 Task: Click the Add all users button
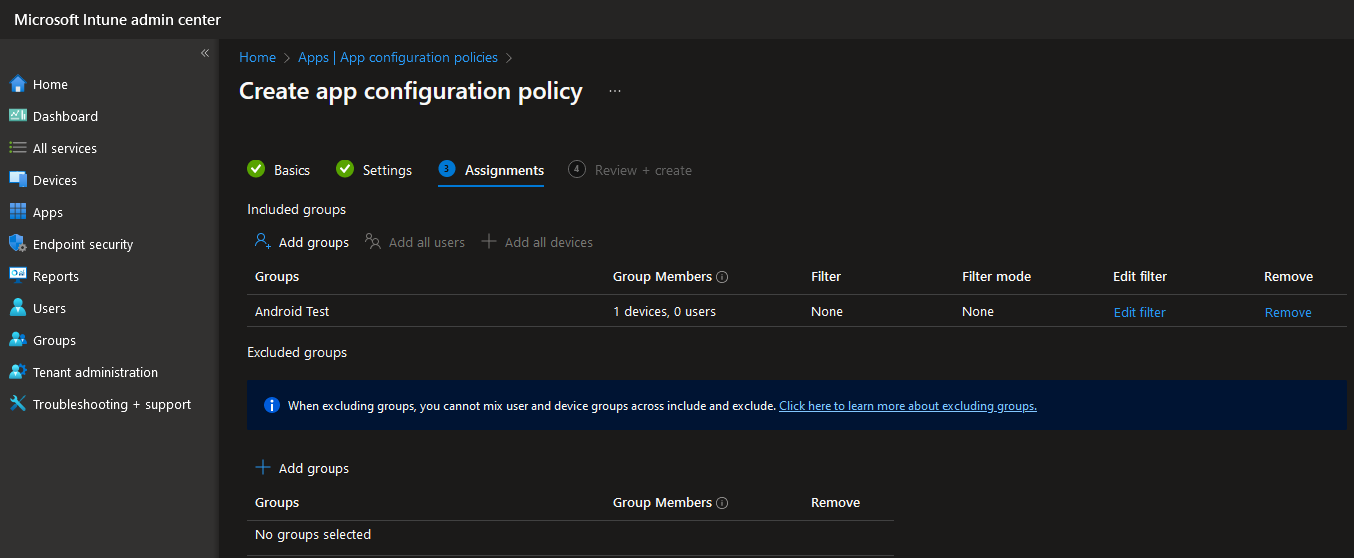click(x=415, y=242)
